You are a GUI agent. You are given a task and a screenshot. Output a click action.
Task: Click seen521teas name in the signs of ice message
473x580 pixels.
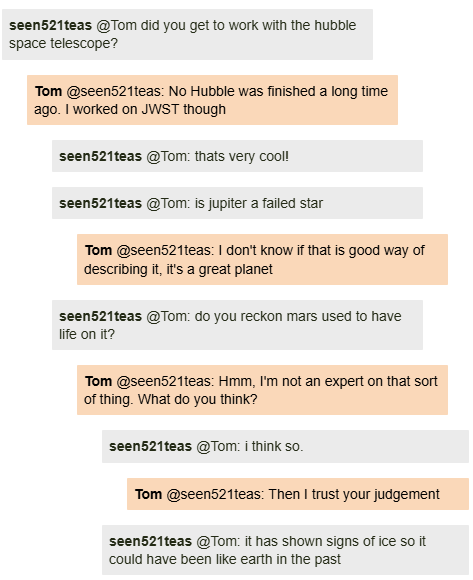(x=150, y=541)
